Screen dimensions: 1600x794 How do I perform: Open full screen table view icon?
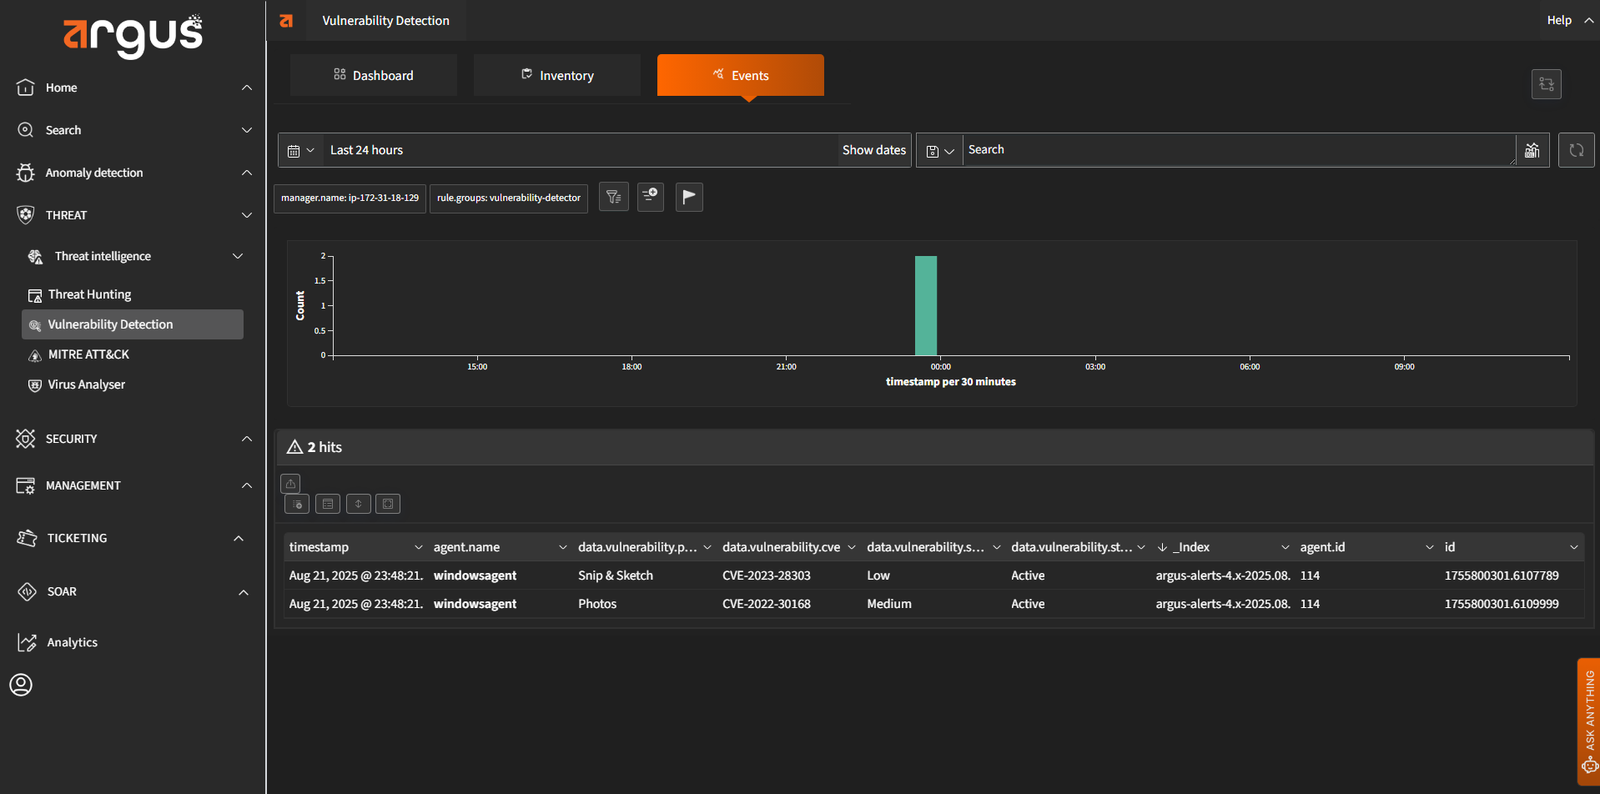point(388,504)
